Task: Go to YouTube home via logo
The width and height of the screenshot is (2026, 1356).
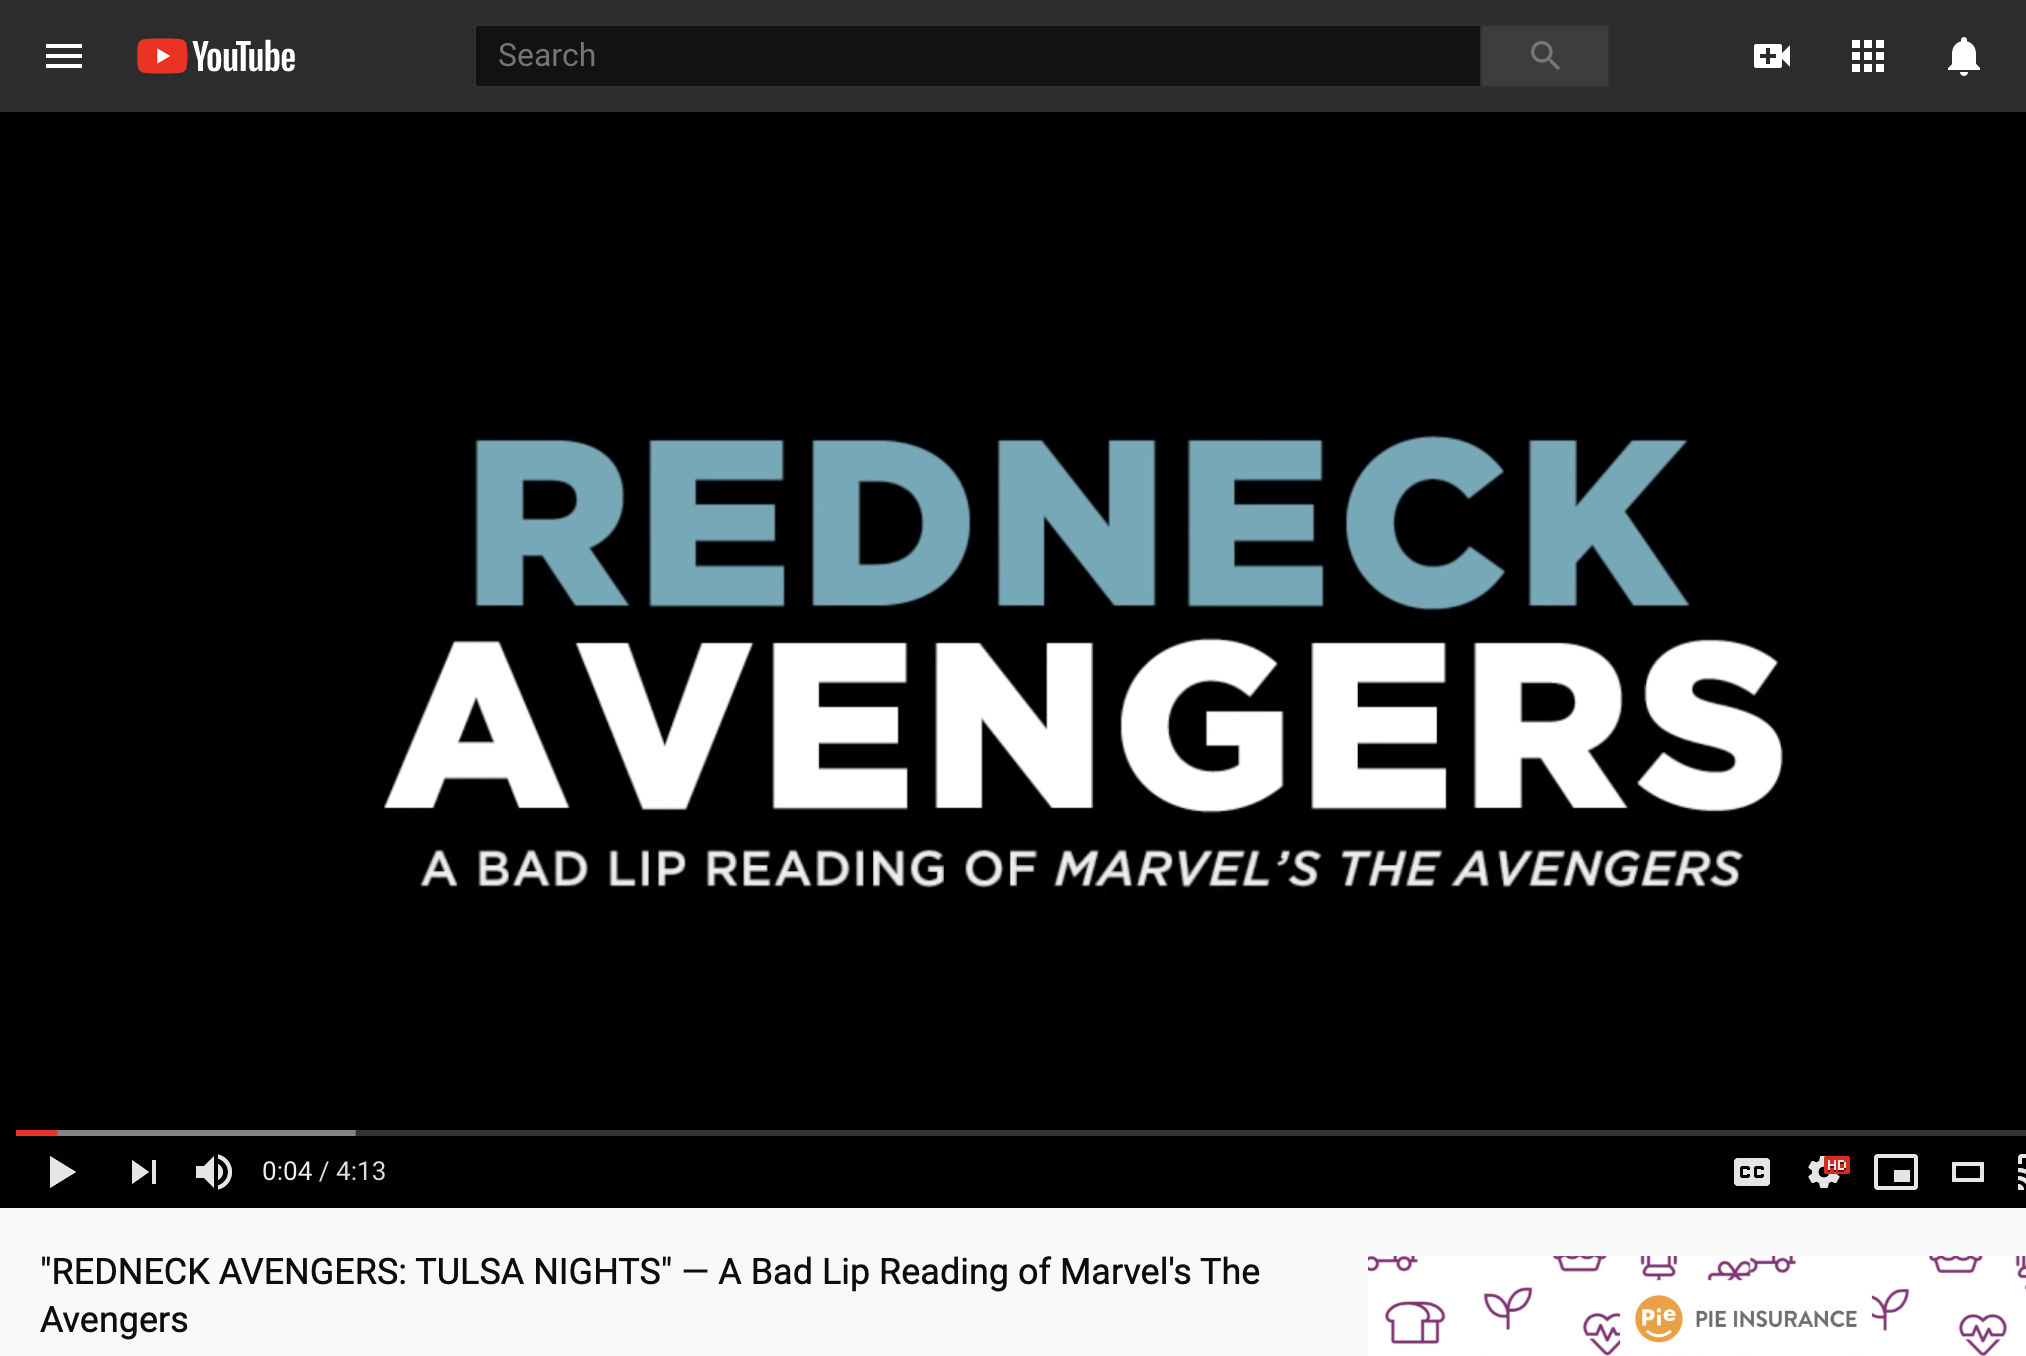Action: (x=216, y=56)
